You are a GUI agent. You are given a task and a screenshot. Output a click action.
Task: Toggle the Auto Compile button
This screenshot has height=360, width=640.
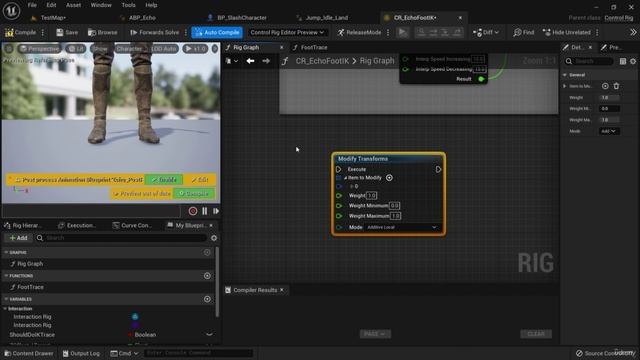217,32
